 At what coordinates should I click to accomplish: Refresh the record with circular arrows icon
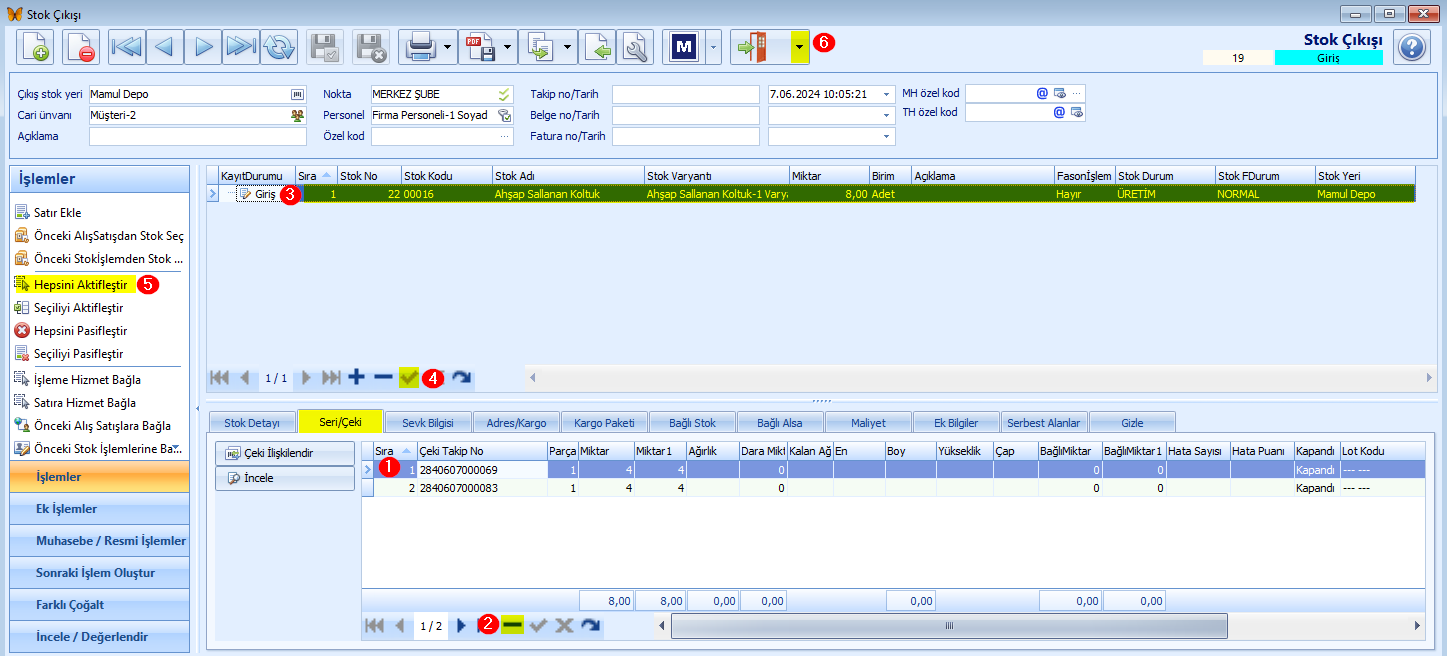[279, 47]
